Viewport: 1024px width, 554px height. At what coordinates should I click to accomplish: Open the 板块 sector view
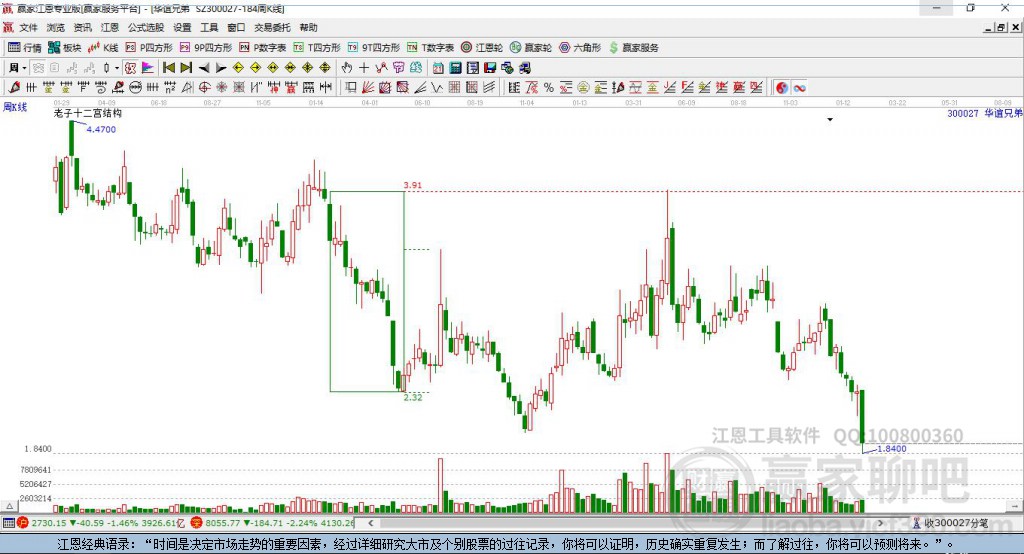[x=65, y=48]
